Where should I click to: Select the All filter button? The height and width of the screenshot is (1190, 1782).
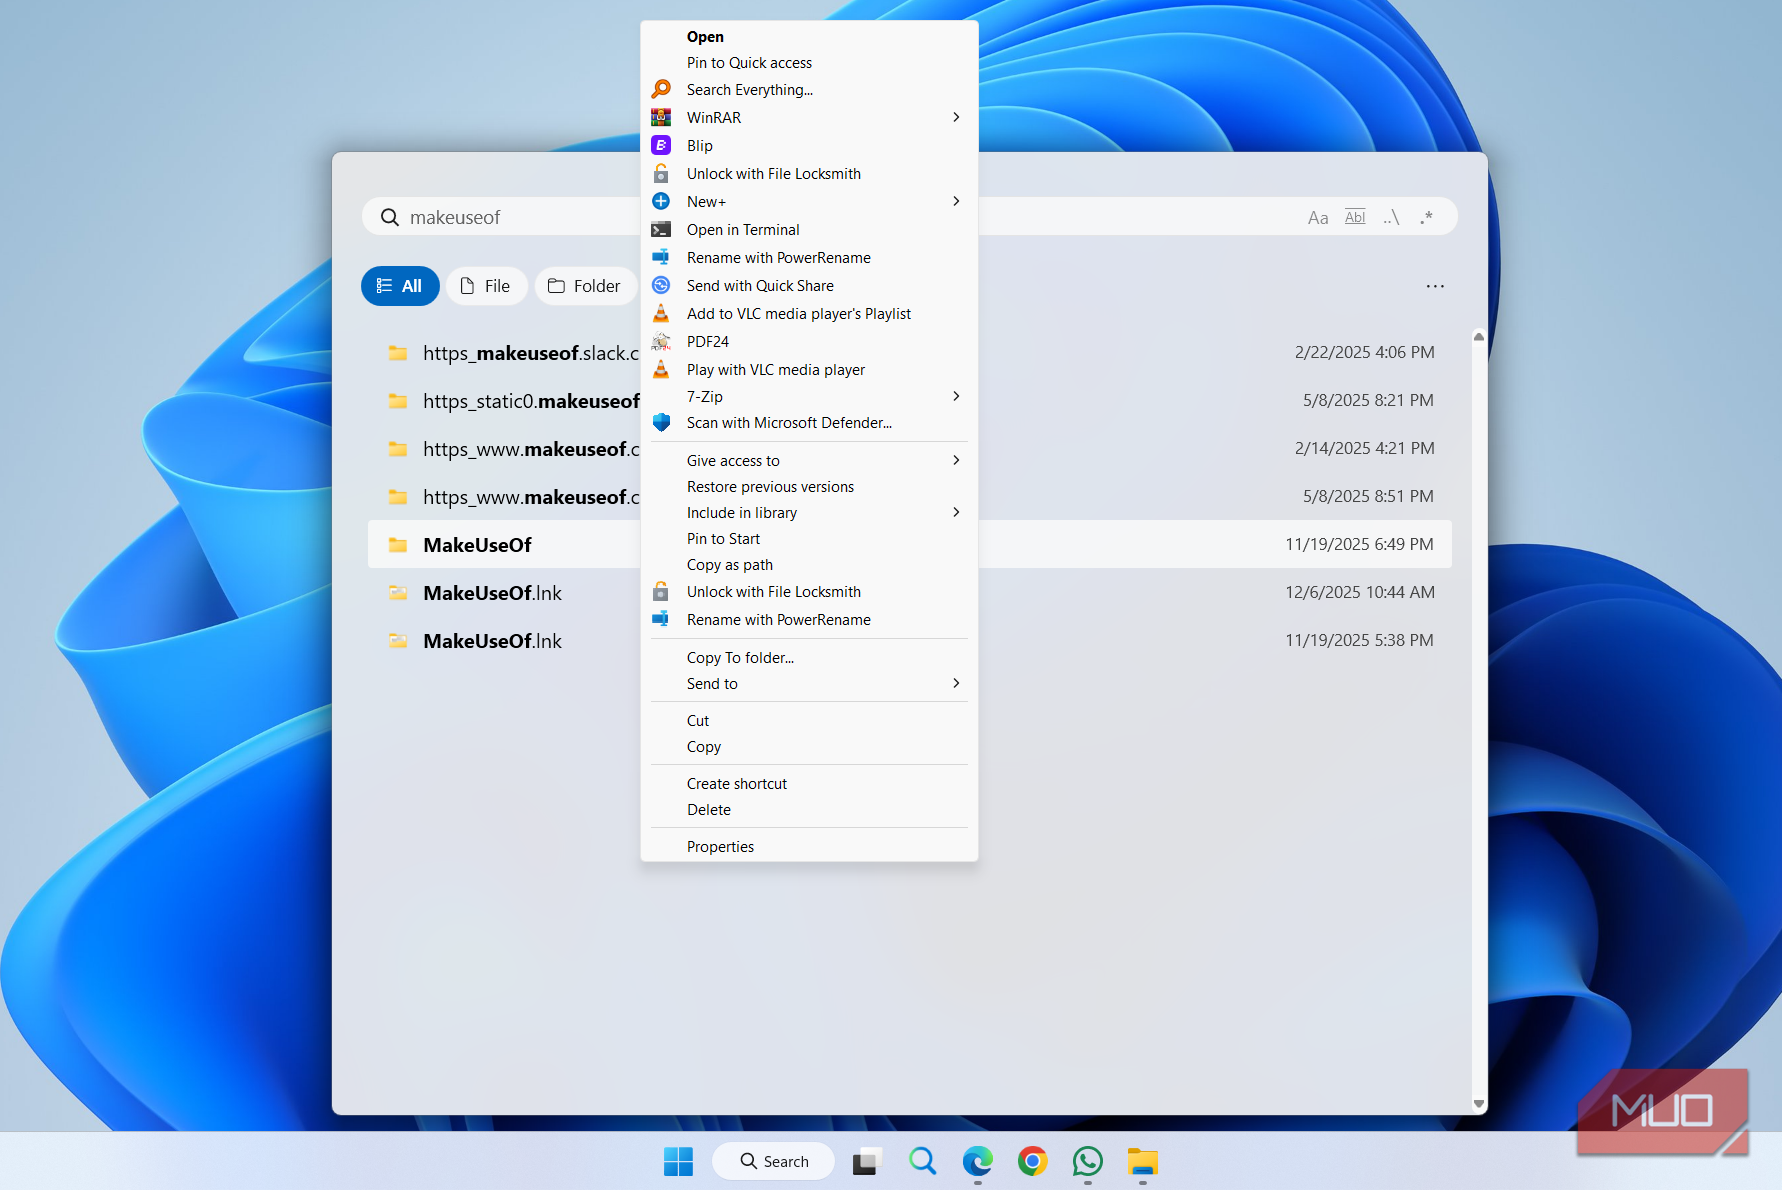click(400, 286)
